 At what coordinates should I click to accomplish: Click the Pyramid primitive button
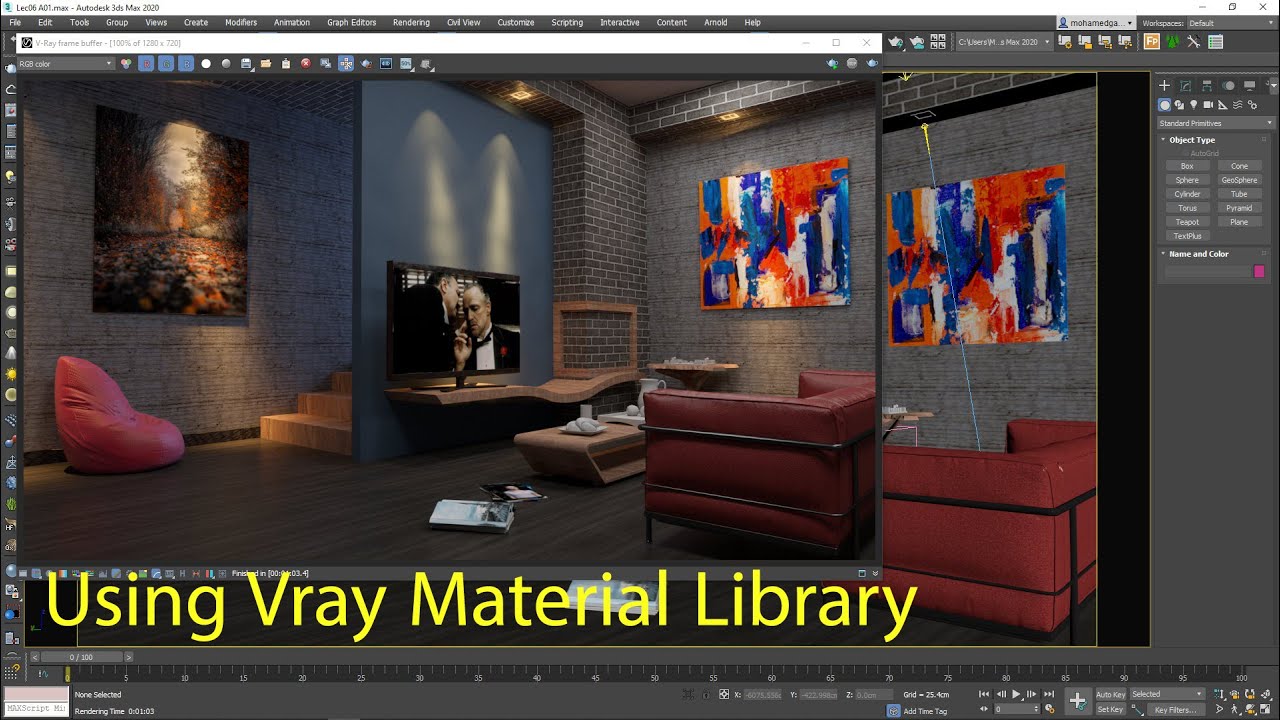pyautogui.click(x=1239, y=208)
